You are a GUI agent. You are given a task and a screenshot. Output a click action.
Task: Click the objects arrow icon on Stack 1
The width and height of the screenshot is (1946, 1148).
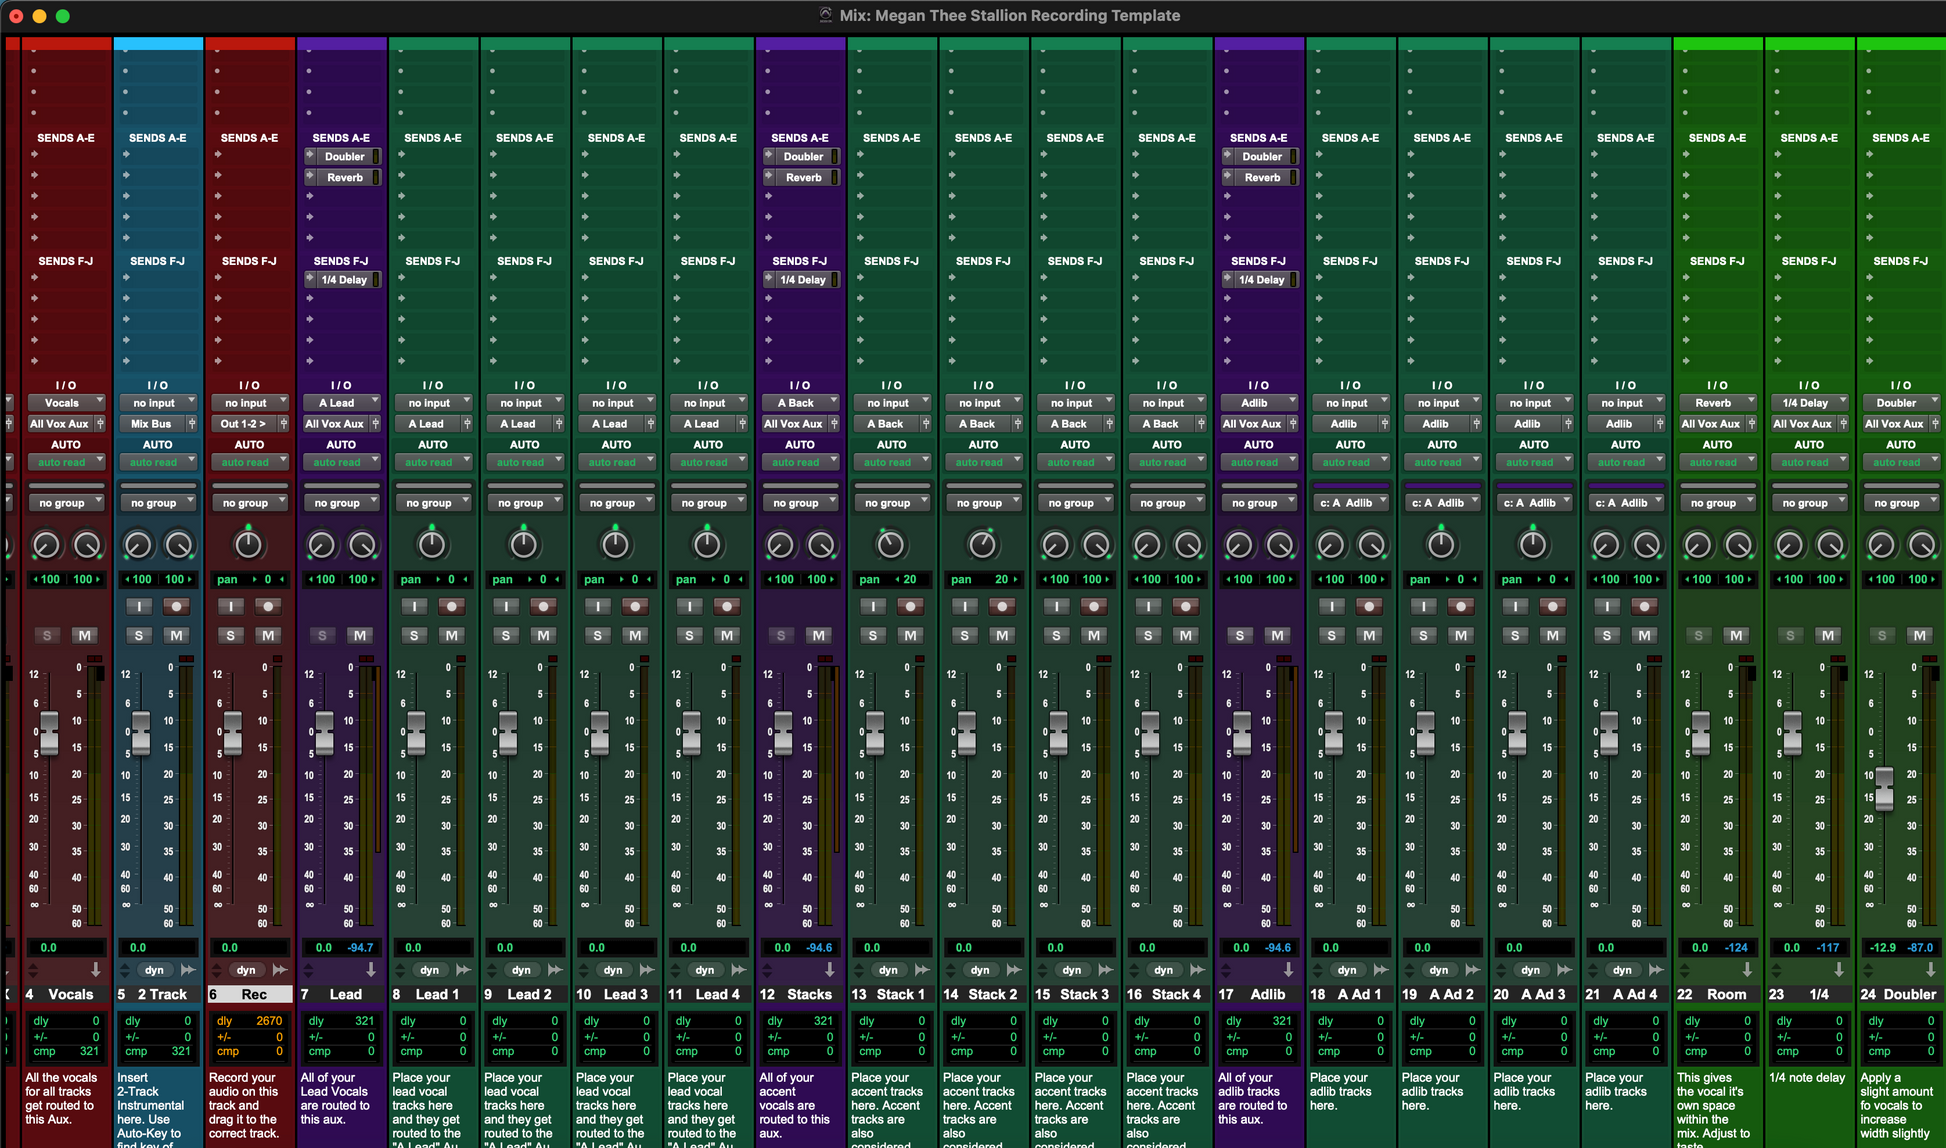921,970
